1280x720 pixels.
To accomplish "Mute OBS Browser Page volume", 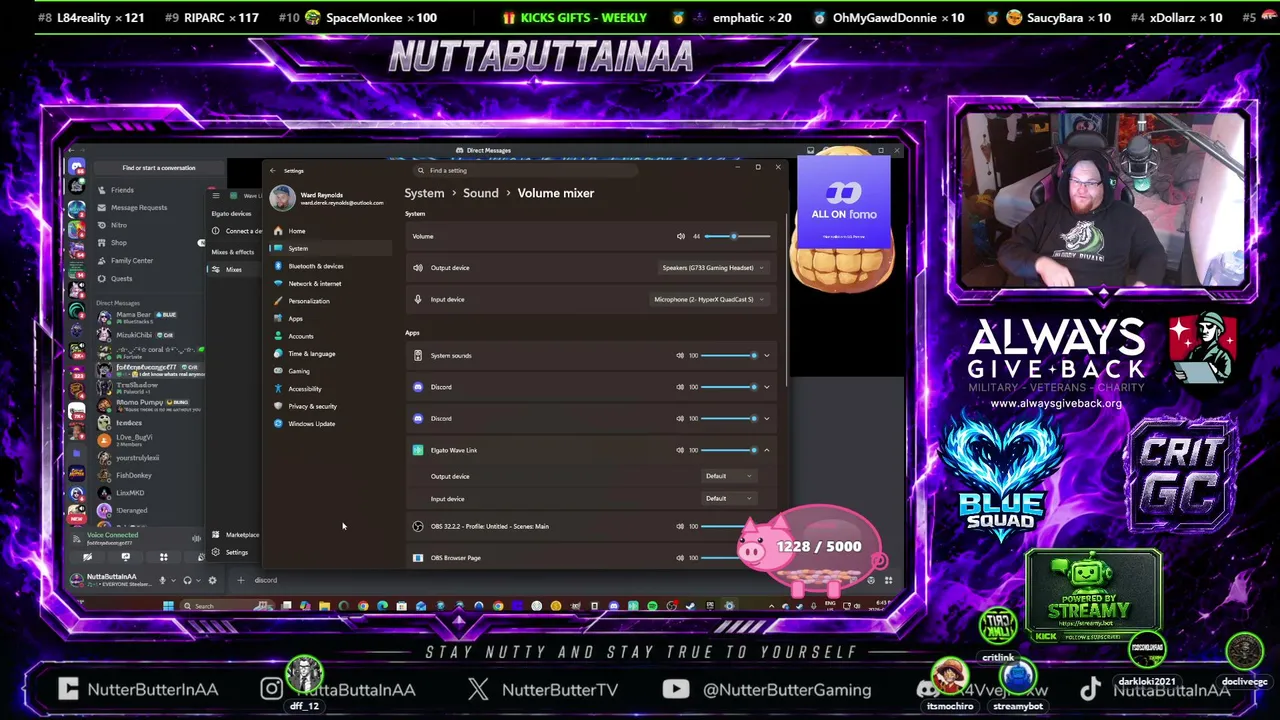I will (680, 558).
